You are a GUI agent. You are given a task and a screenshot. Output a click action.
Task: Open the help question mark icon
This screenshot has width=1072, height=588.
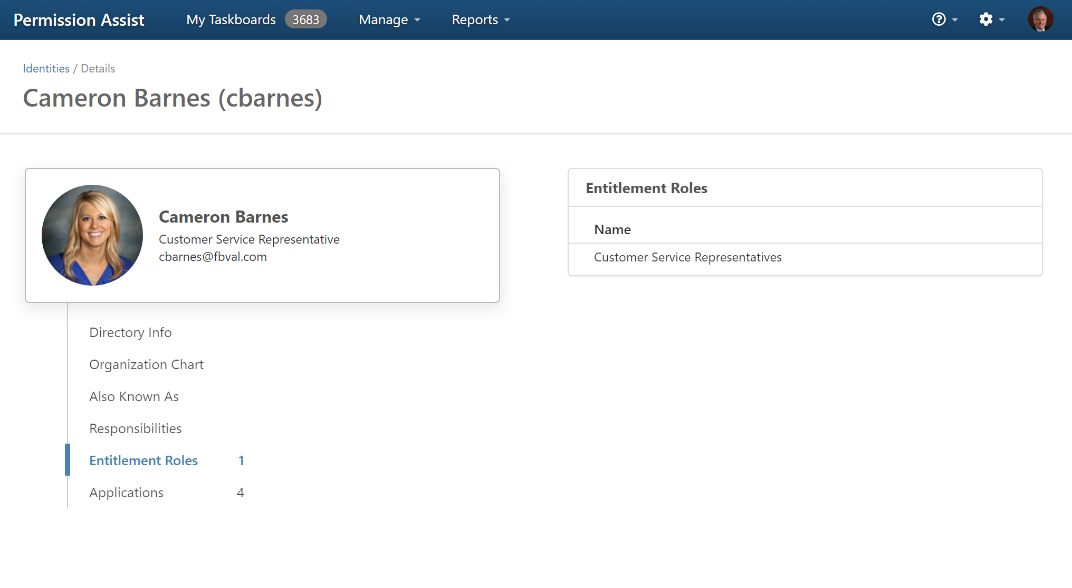coord(939,20)
